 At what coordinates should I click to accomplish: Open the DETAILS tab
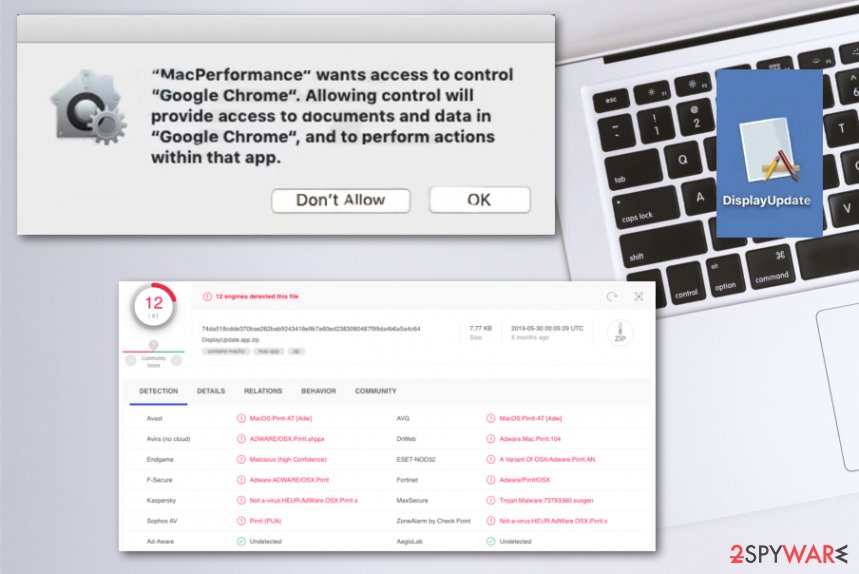211,391
